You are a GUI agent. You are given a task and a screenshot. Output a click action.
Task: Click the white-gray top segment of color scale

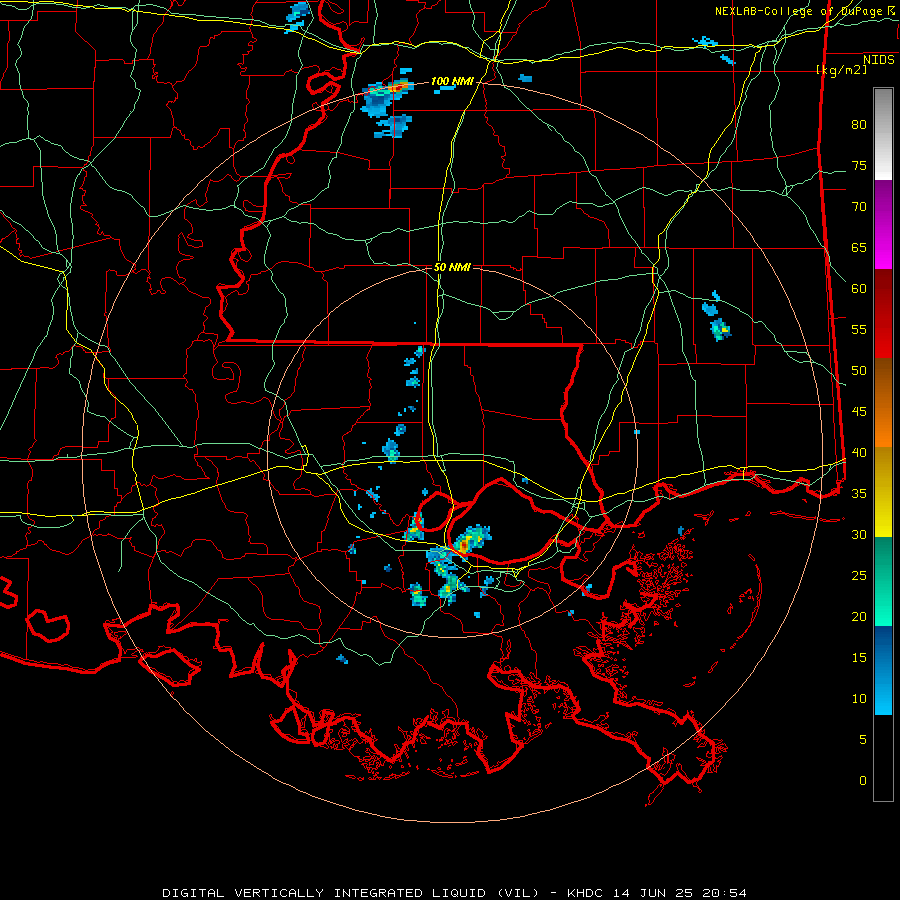coord(883,134)
